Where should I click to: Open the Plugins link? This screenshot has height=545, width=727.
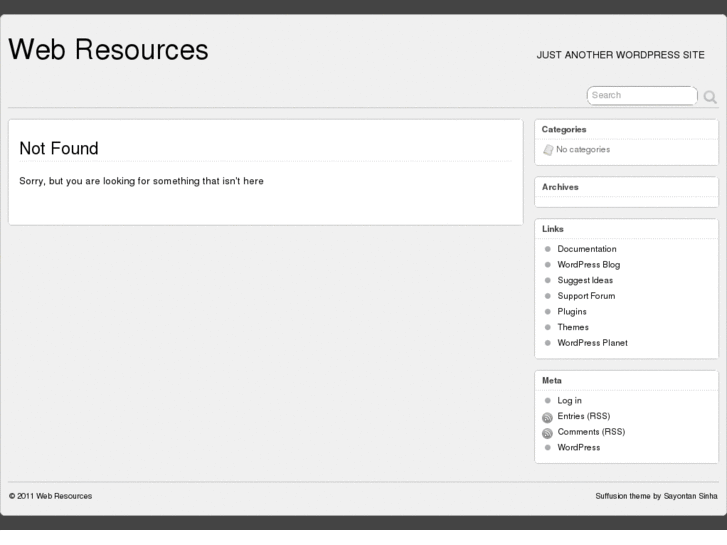pos(572,312)
